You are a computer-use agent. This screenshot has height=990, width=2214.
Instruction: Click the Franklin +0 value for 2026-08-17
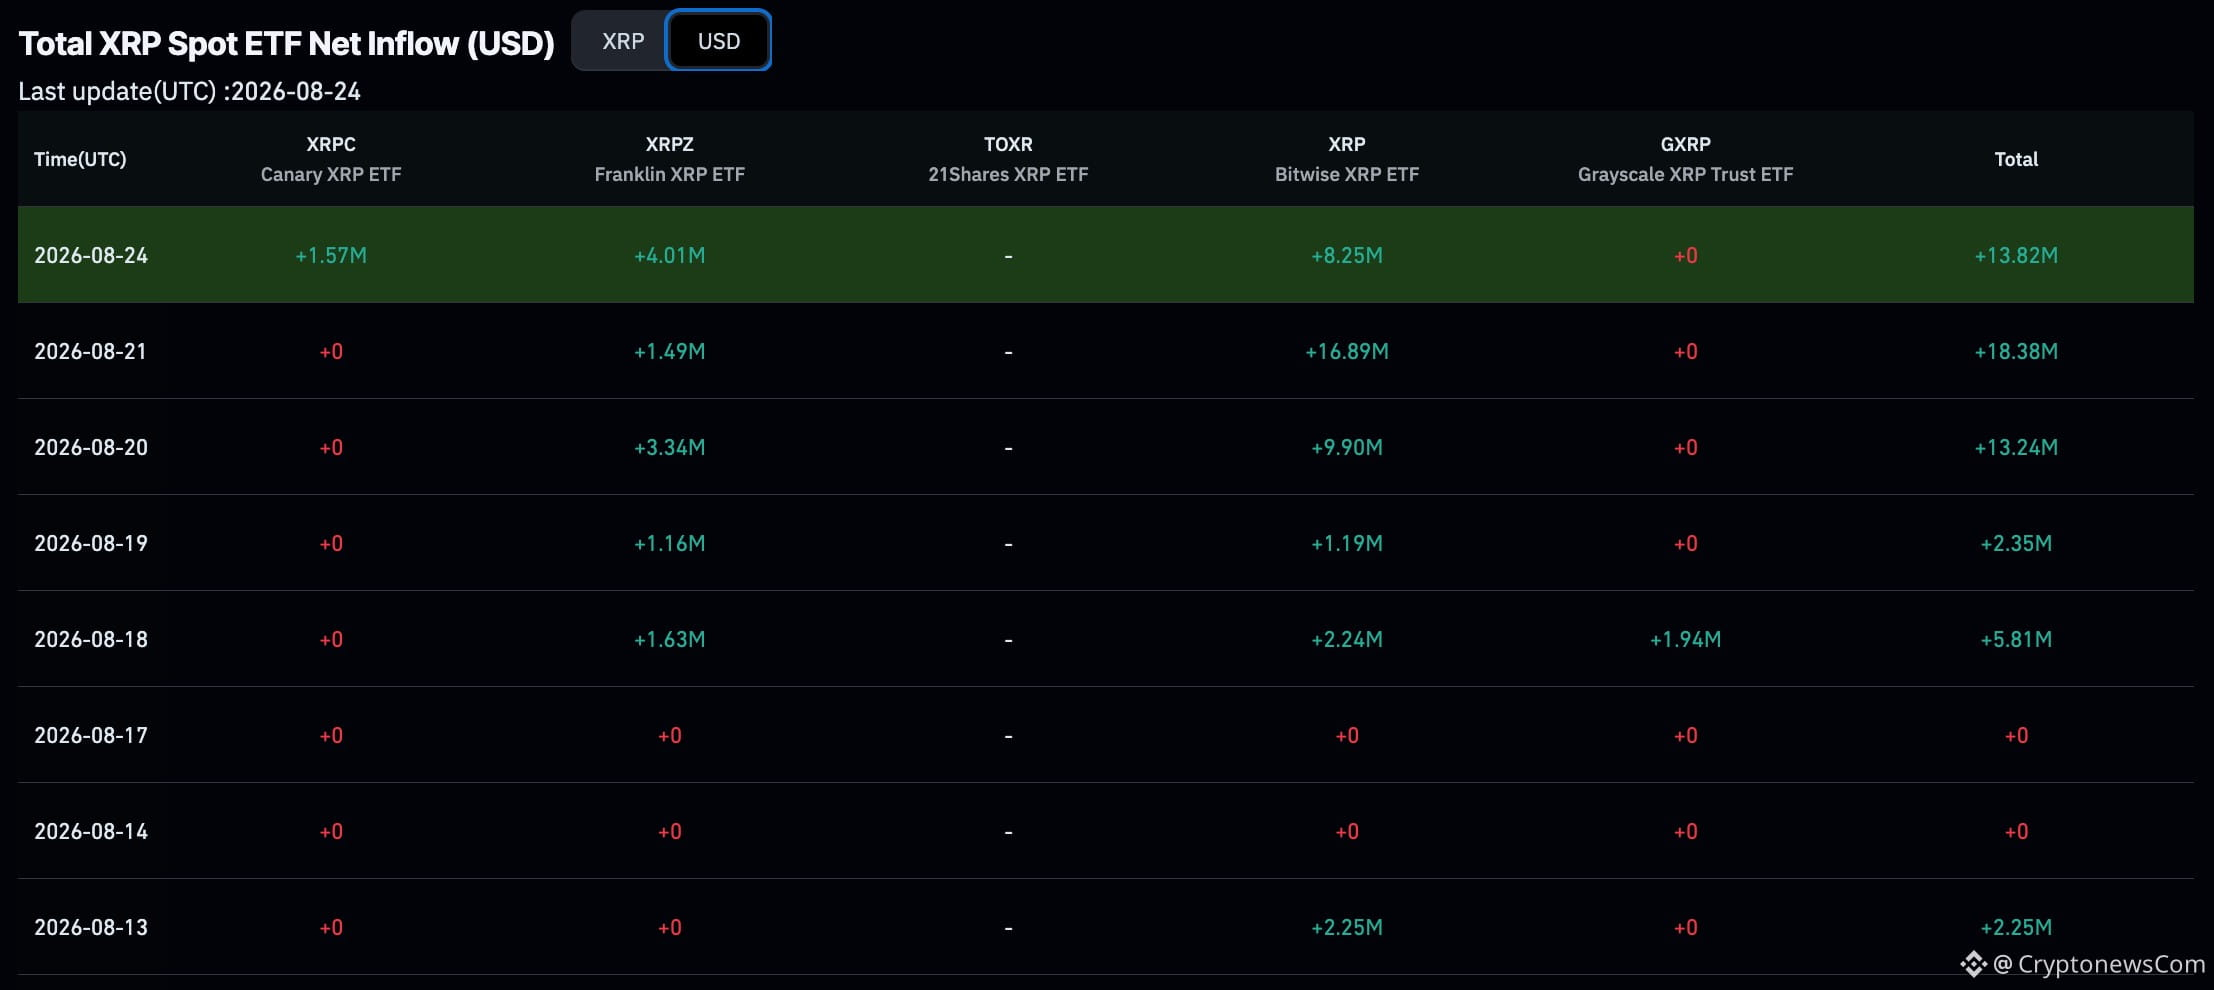tap(669, 735)
